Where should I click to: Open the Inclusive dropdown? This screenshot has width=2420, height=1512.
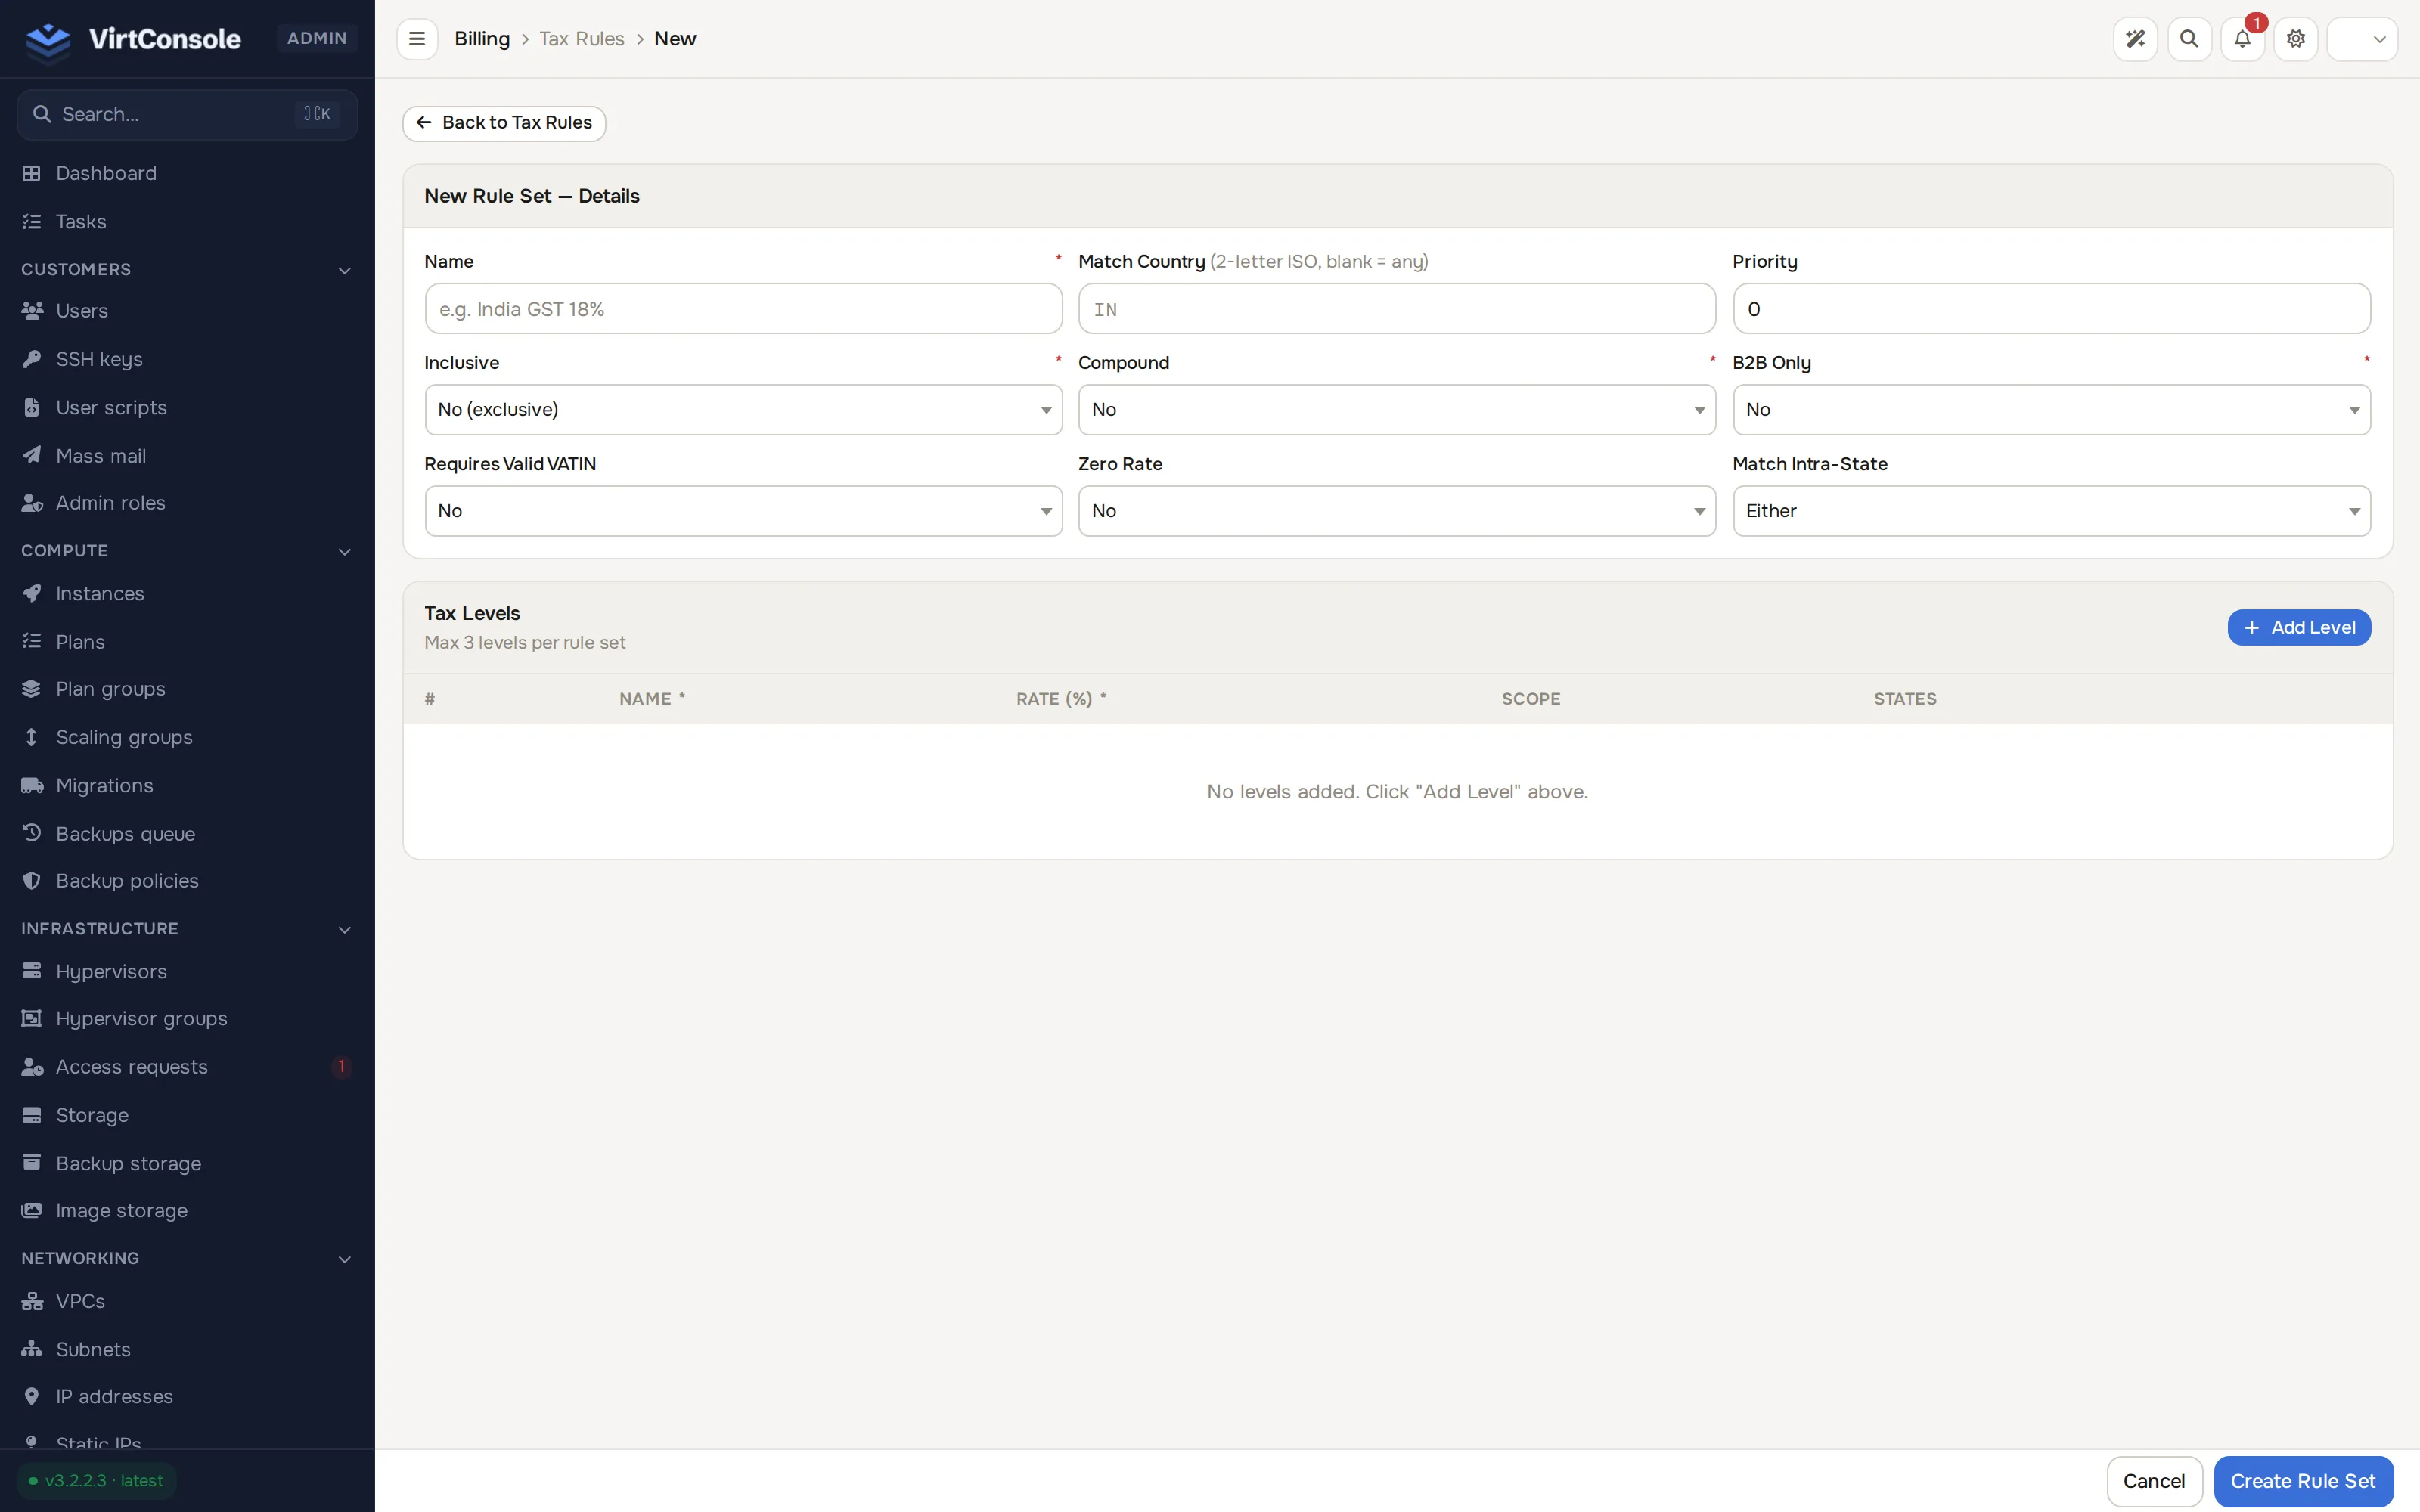click(743, 410)
